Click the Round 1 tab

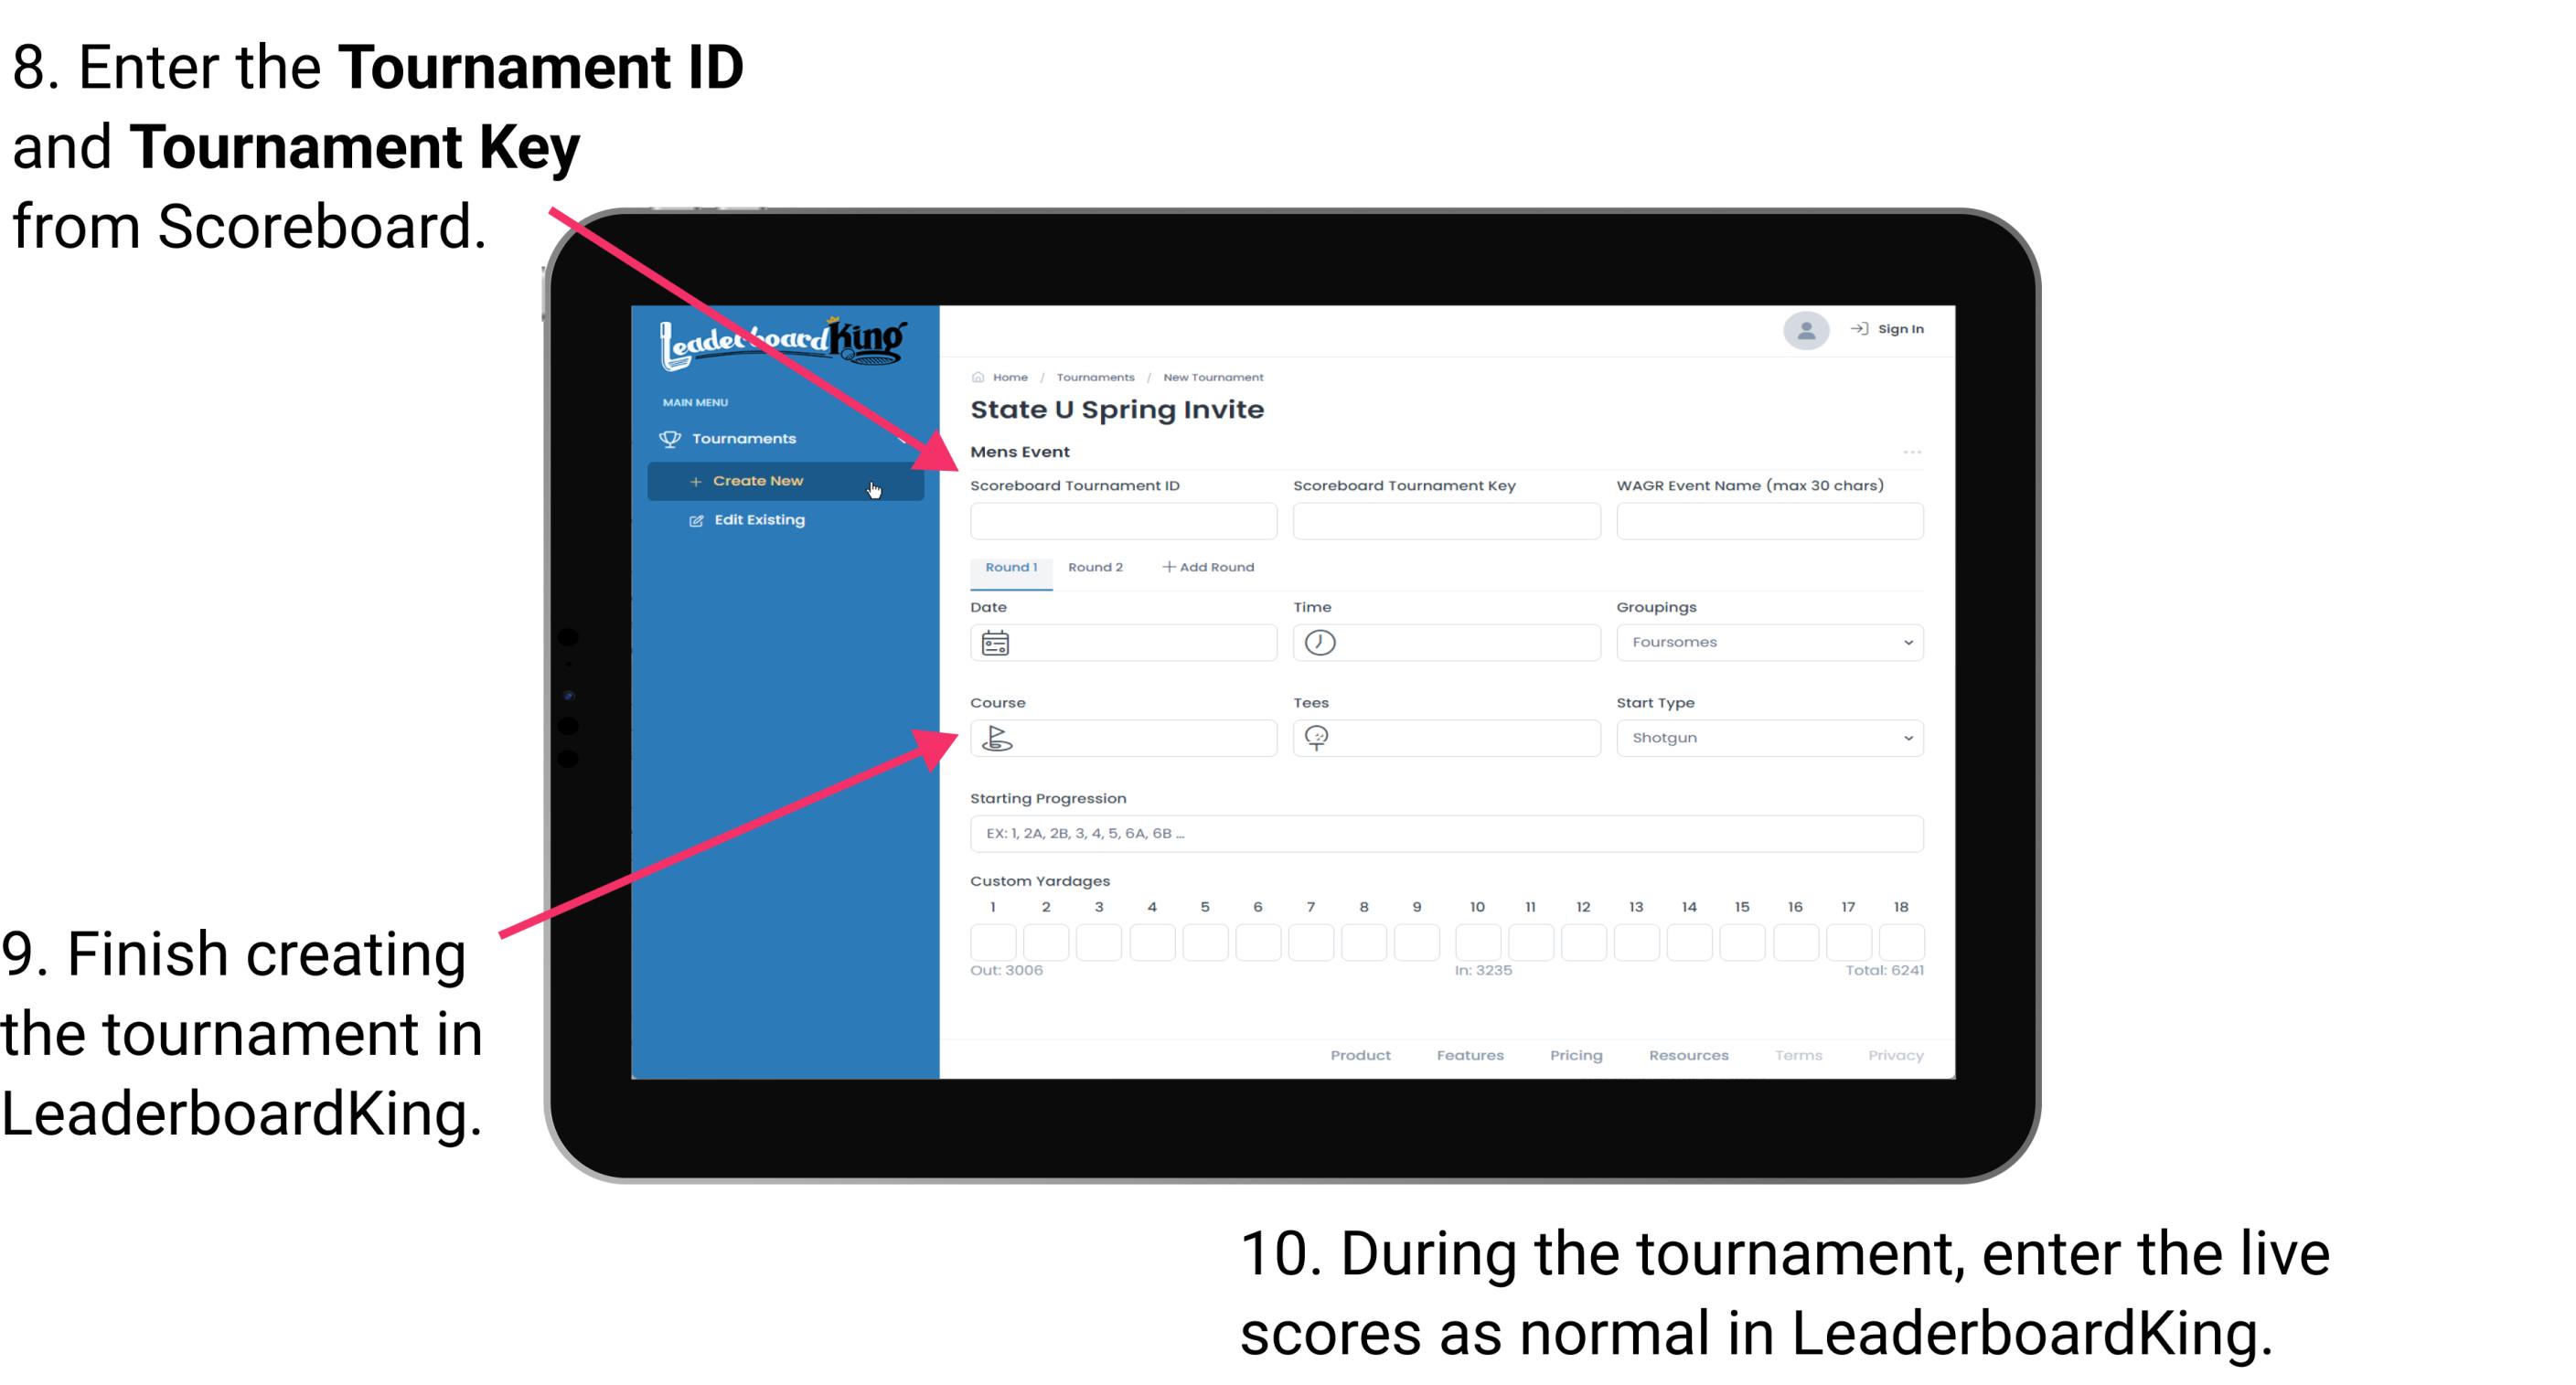(1009, 568)
